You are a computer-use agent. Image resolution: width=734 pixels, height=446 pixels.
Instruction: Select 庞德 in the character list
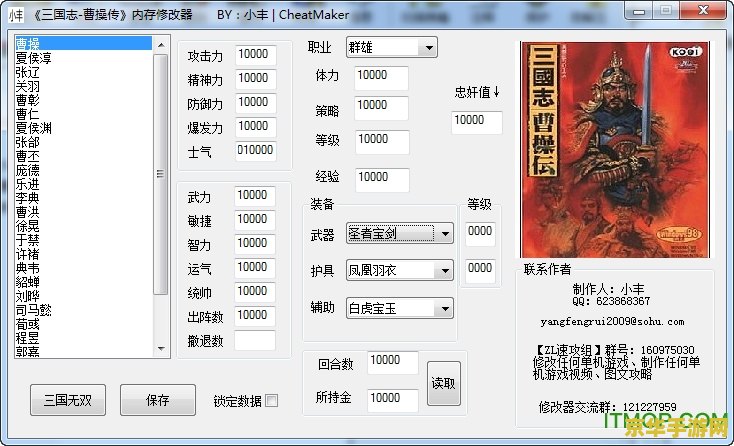point(83,170)
